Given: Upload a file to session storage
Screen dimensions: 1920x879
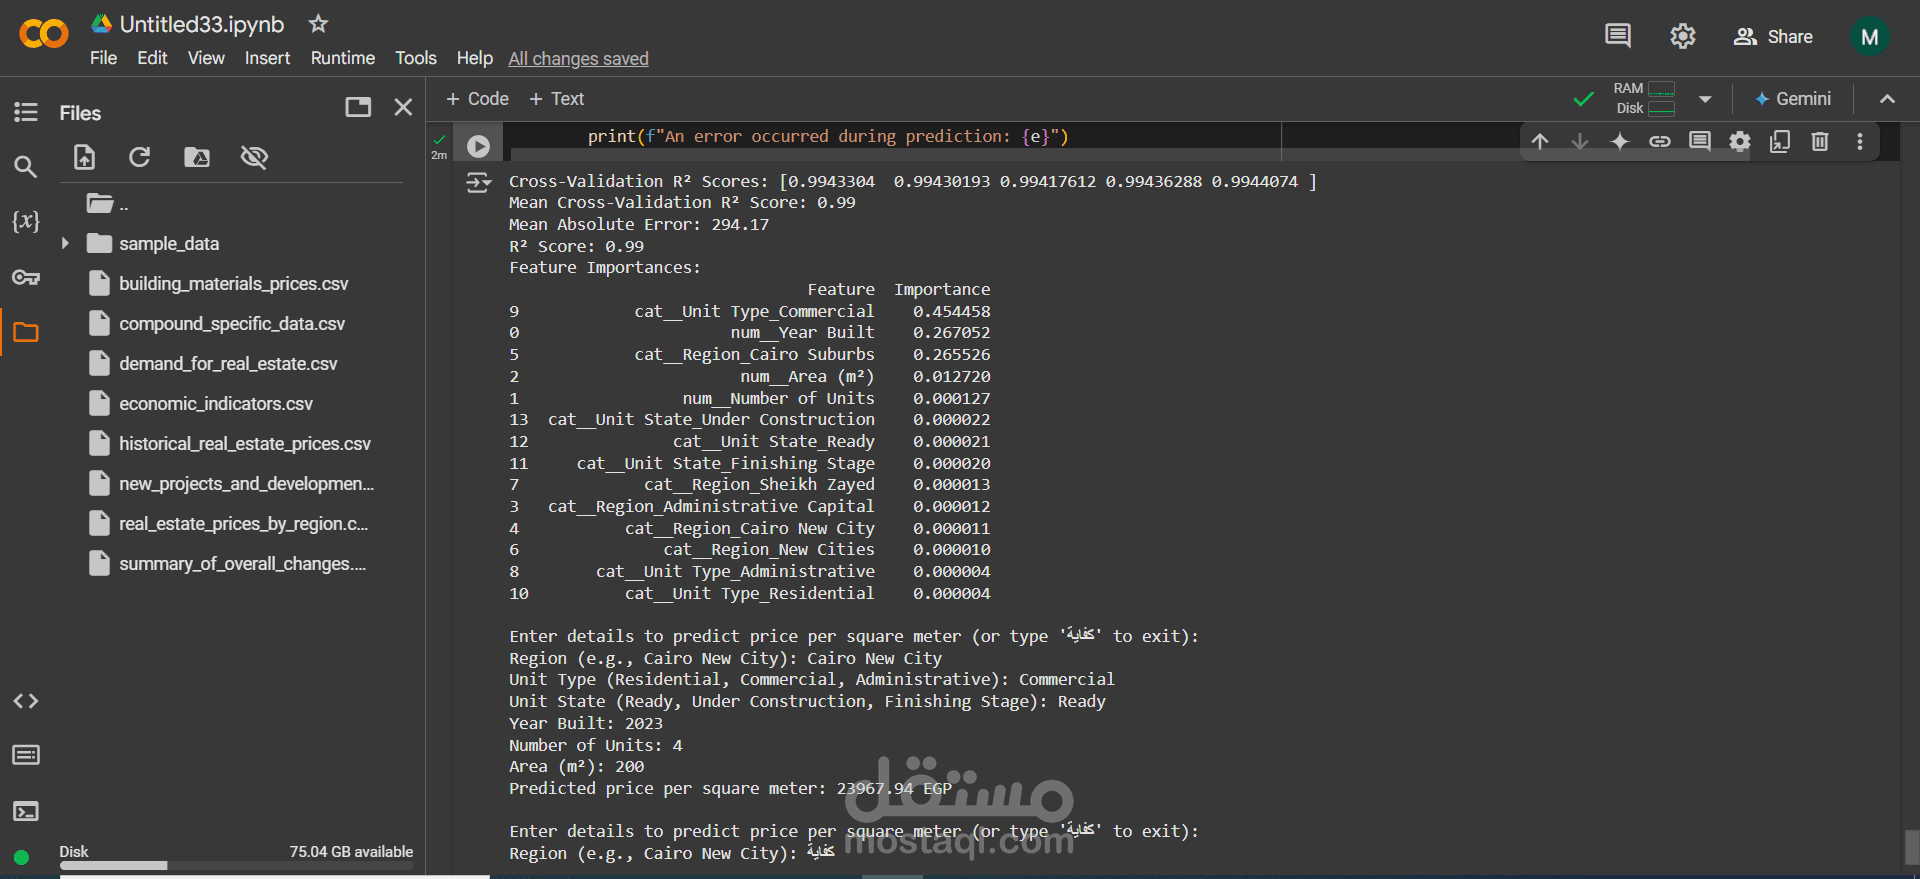Looking at the screenshot, I should click(84, 157).
